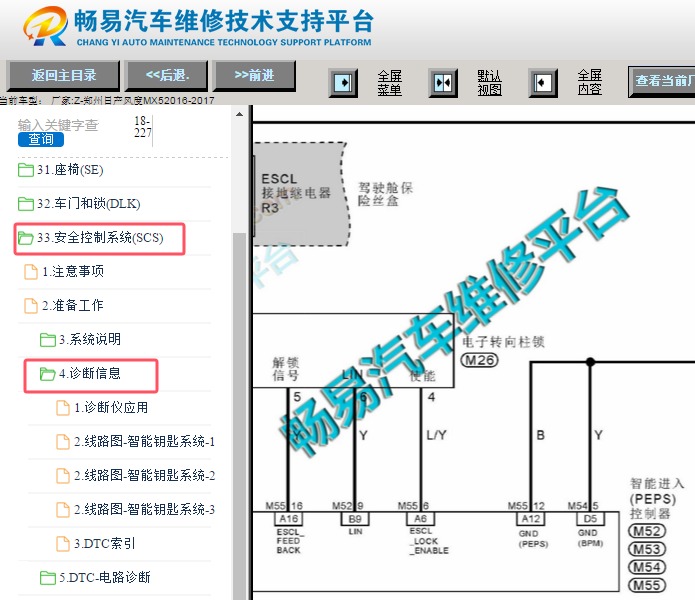Open the 3.DTC索引 page

(x=105, y=543)
